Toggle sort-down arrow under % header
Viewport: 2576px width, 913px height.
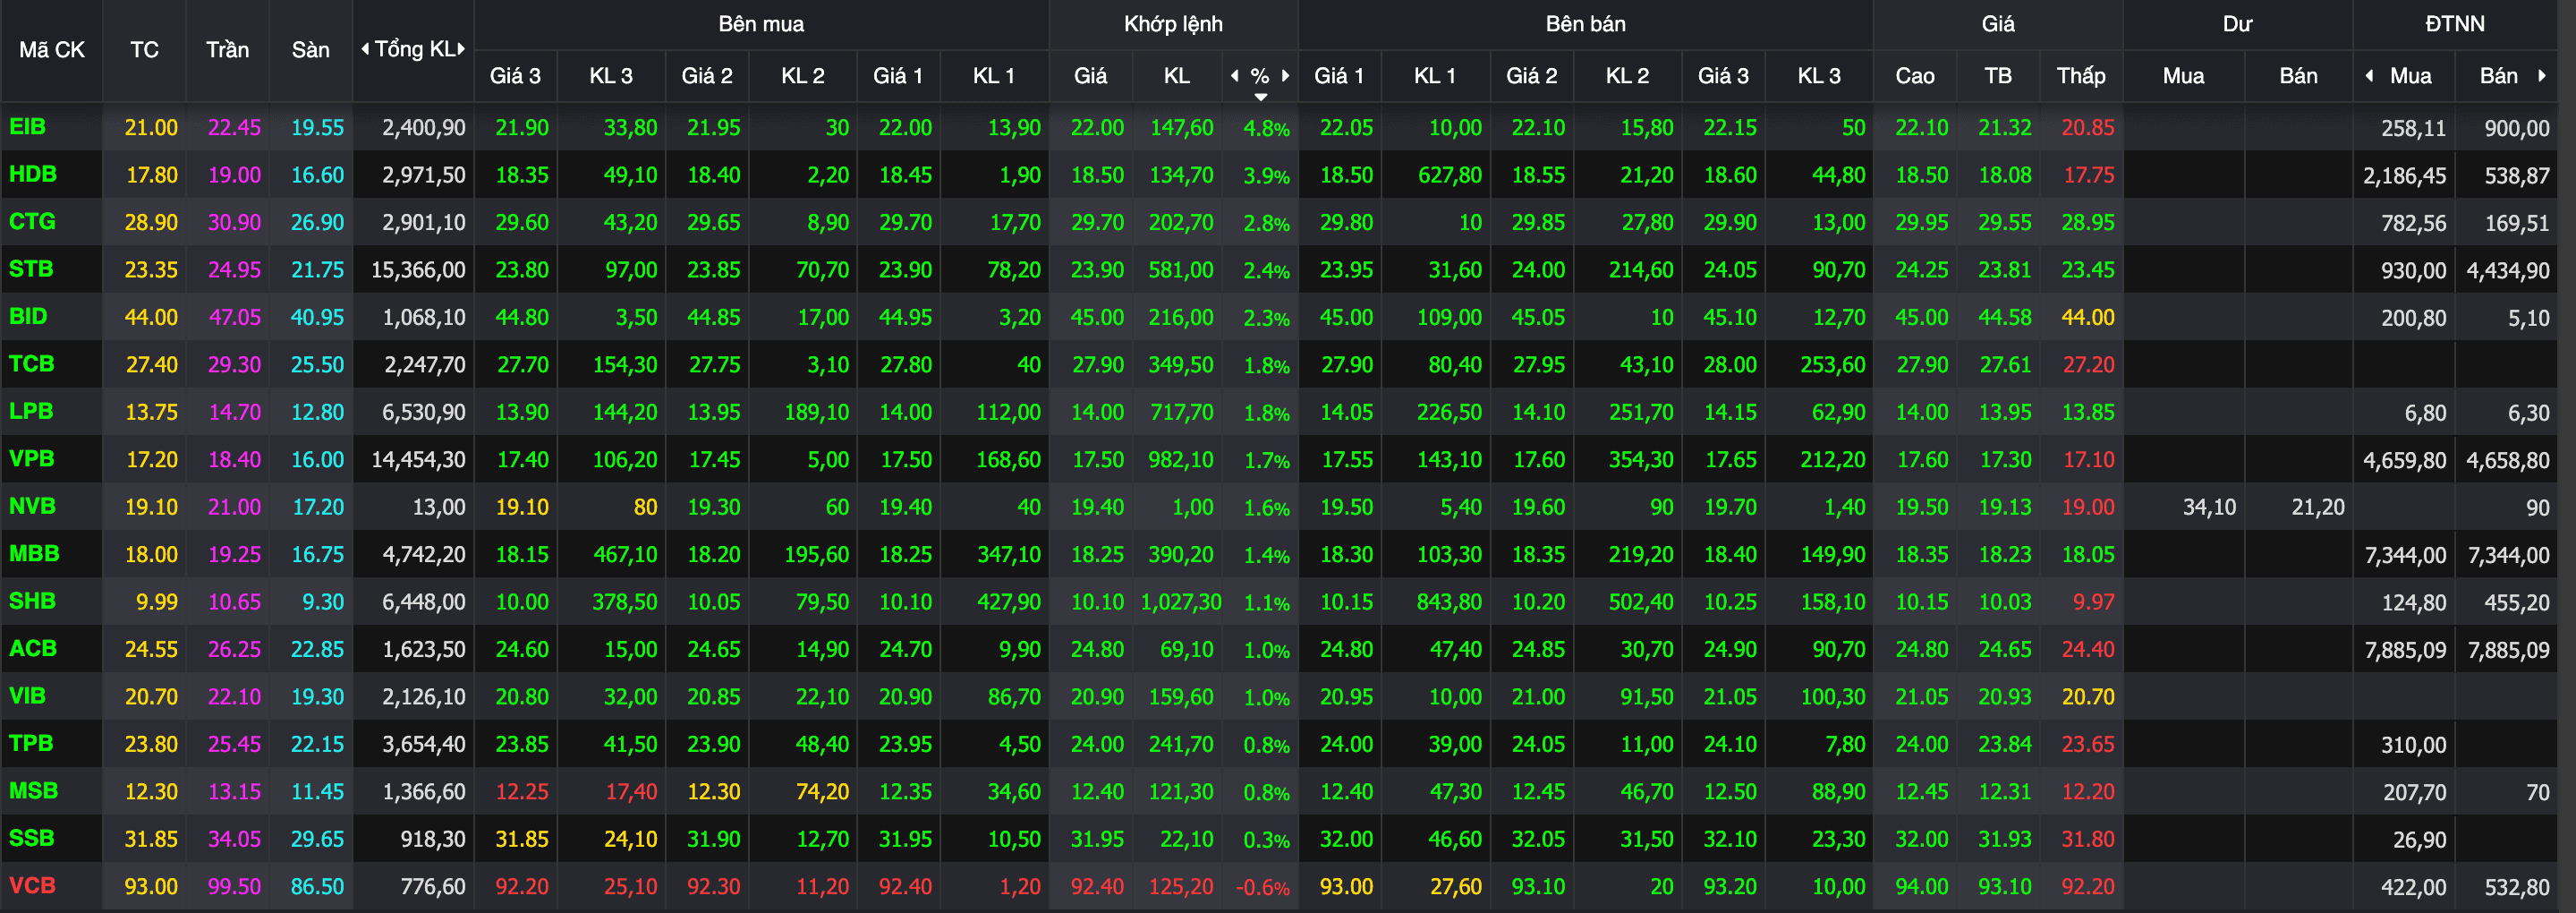pyautogui.click(x=1260, y=96)
